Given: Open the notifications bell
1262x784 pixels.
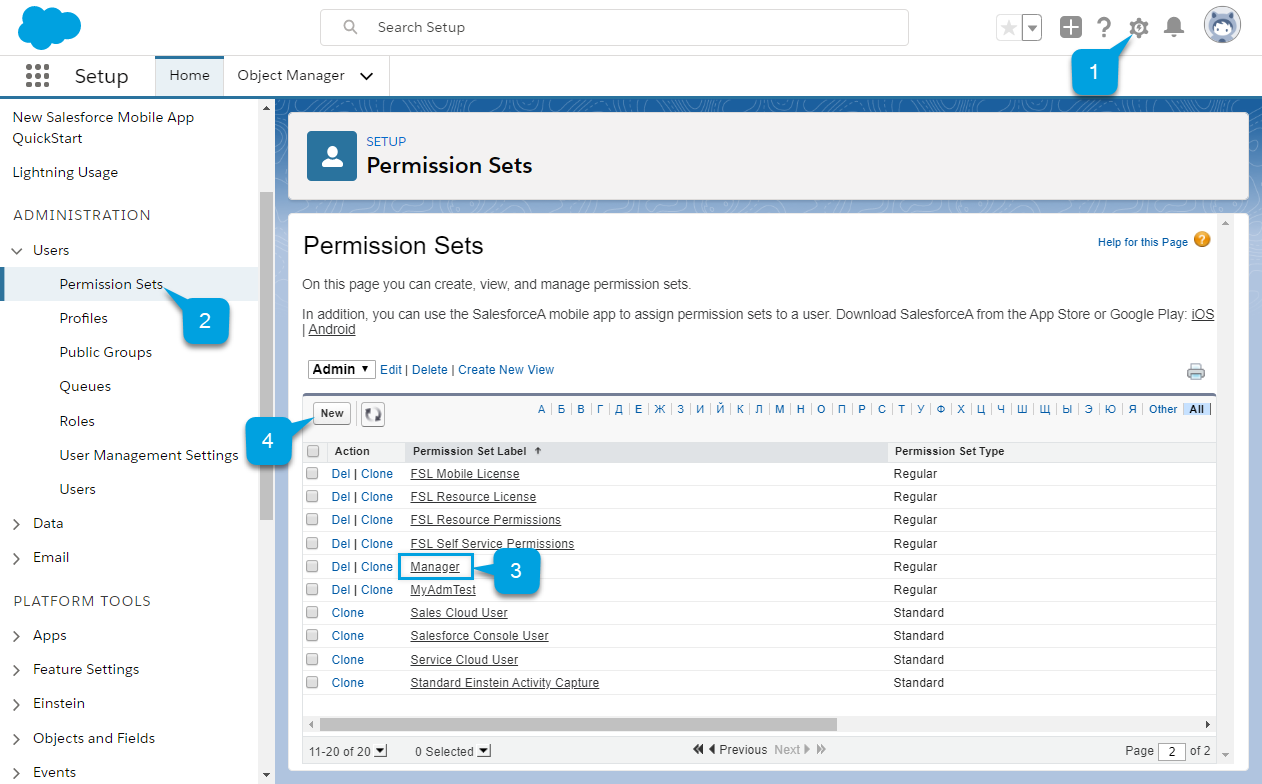Looking at the screenshot, I should 1174,28.
